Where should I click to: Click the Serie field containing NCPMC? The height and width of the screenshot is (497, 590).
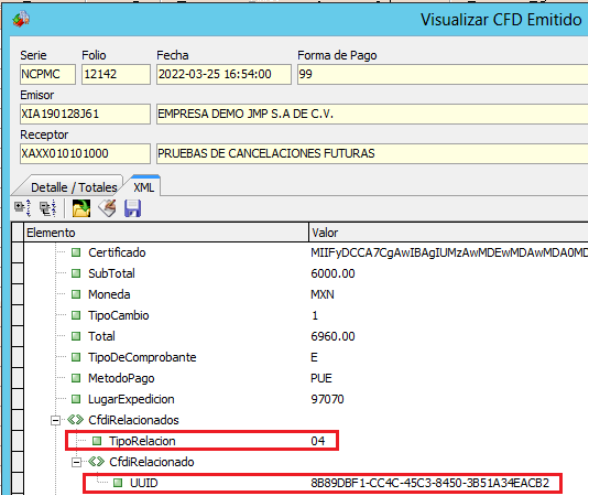click(x=48, y=74)
